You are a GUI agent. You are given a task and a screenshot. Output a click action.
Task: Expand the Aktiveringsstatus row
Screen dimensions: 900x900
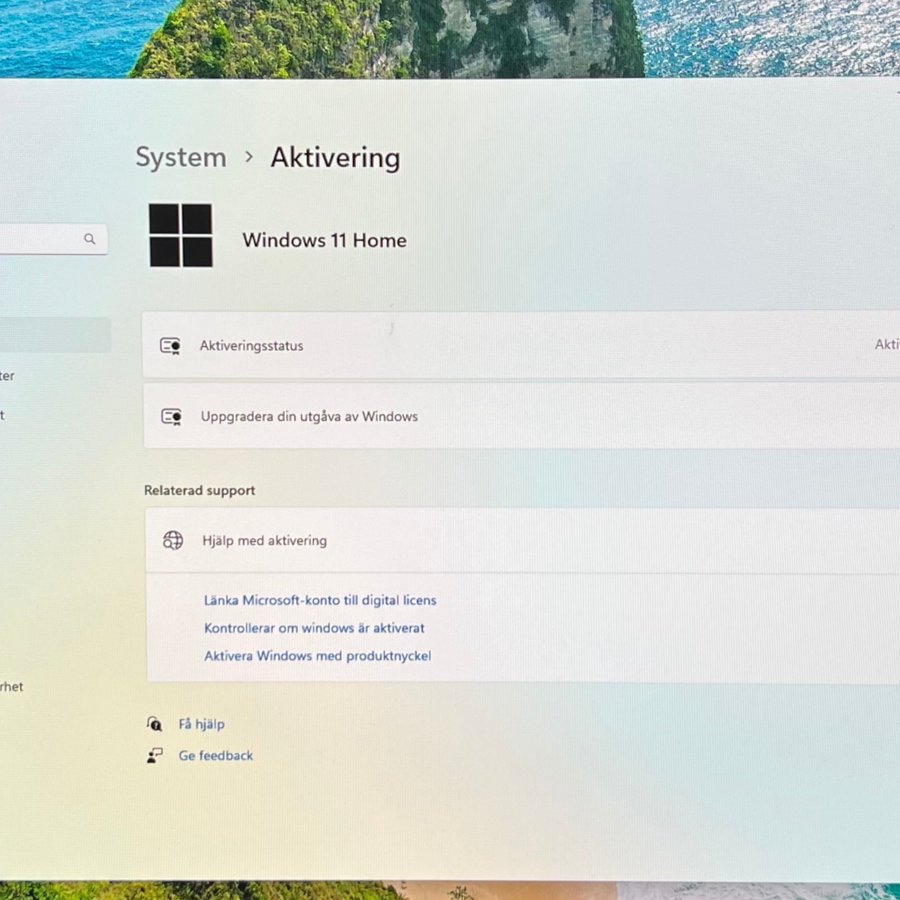(x=520, y=345)
